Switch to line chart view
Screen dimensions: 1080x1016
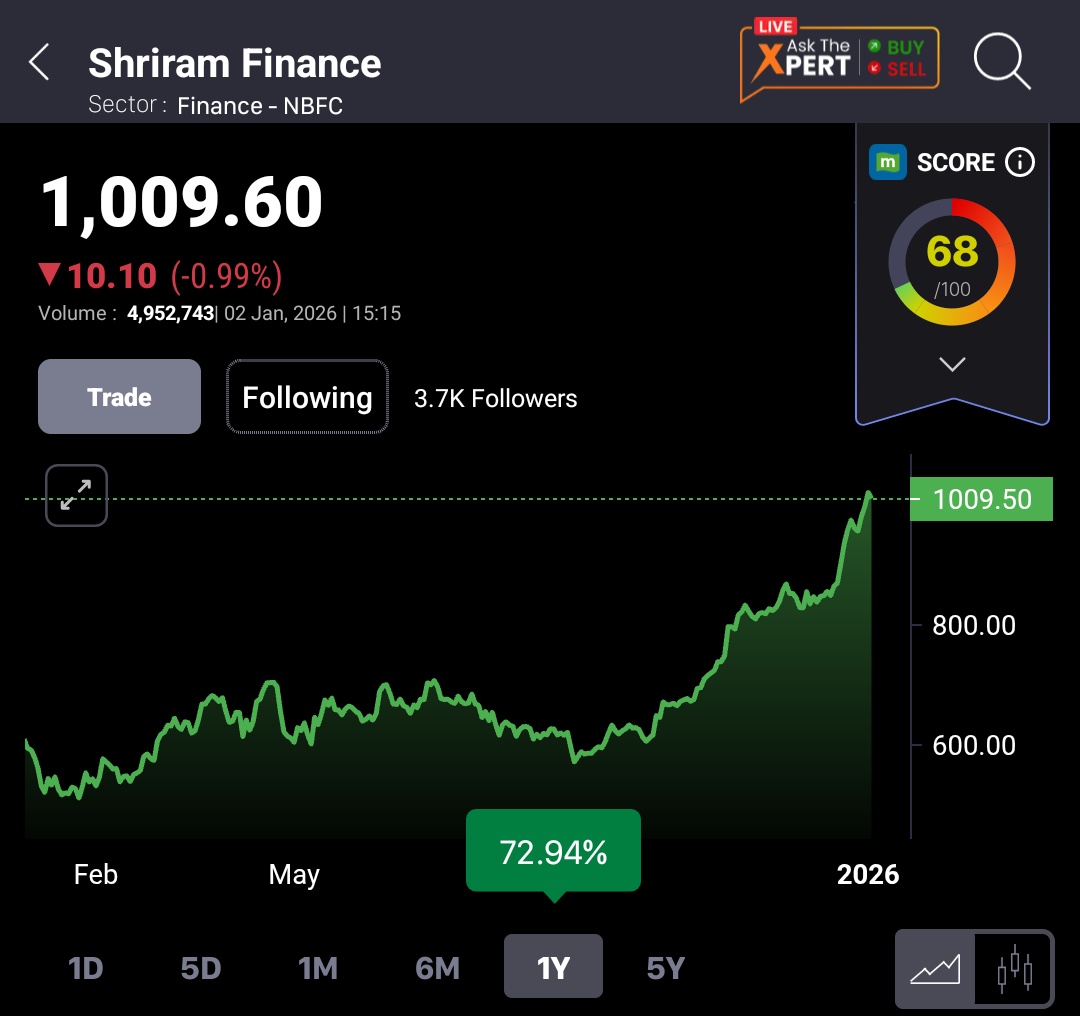(935, 968)
